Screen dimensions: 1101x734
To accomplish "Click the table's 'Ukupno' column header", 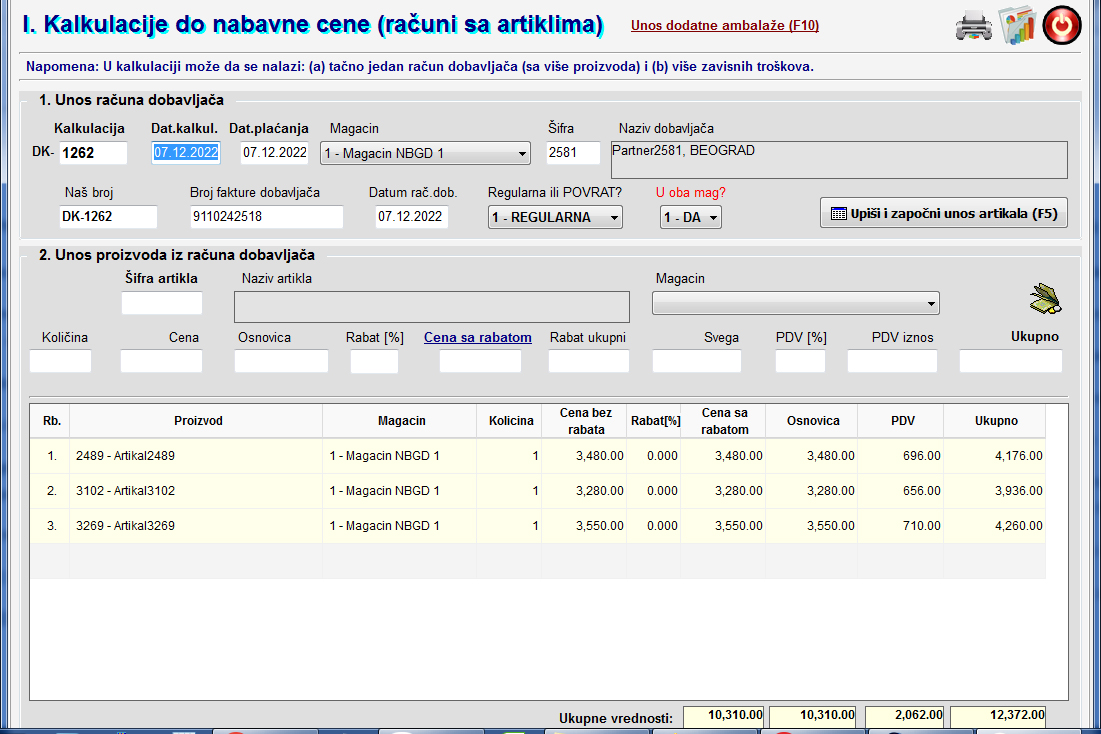I will click(995, 421).
